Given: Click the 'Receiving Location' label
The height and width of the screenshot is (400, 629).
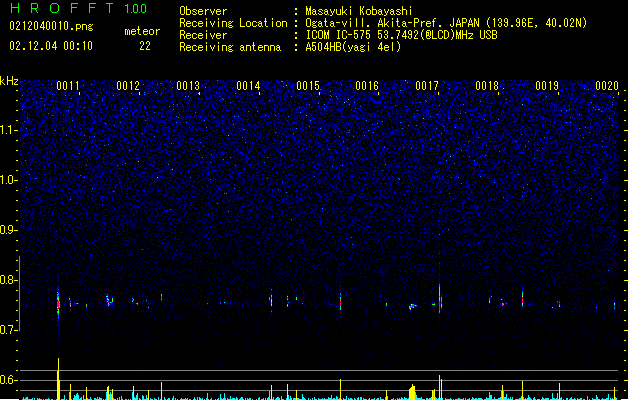Looking at the screenshot, I should coord(233,23).
